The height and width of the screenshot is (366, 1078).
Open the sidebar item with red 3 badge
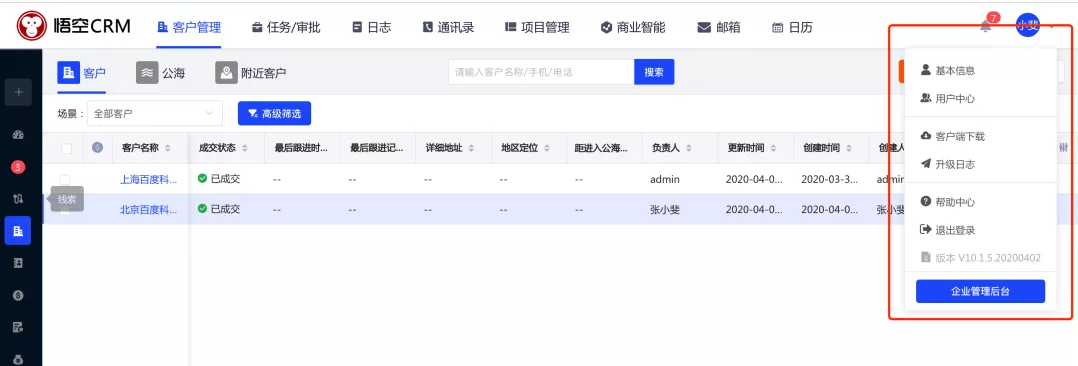coord(19,166)
